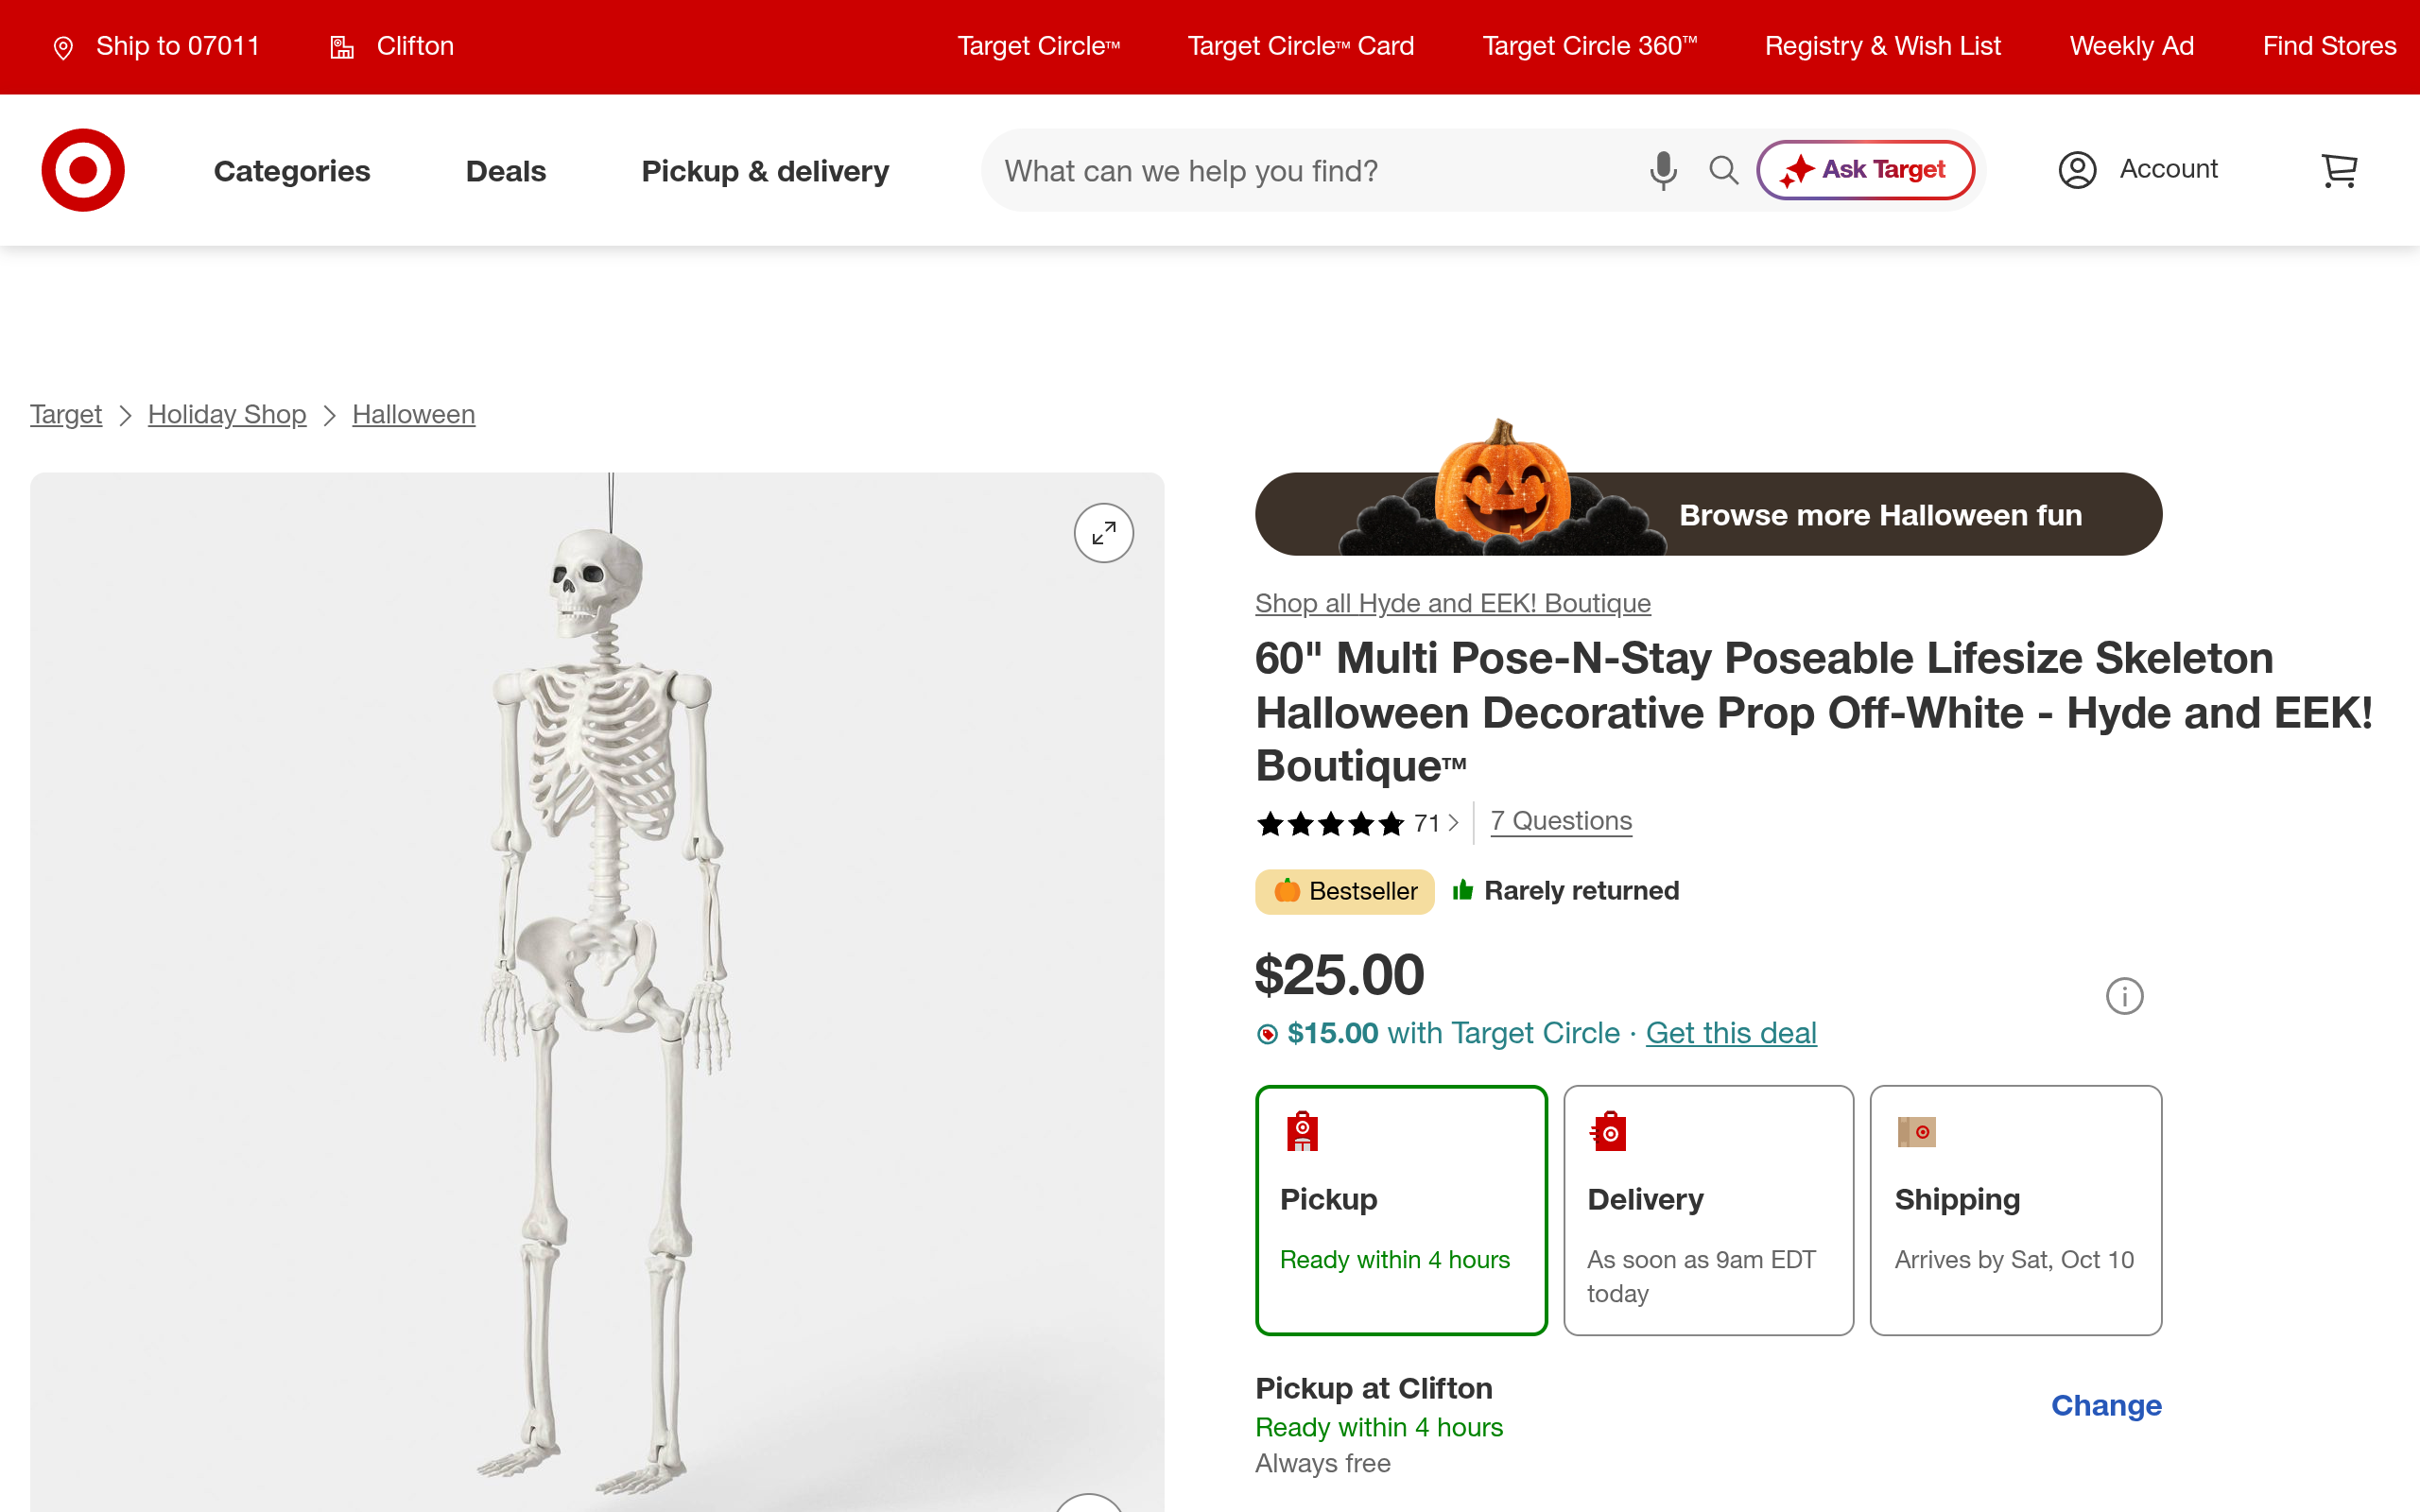Click the Ask Target button
This screenshot has height=1512, width=2420.
click(x=1865, y=170)
